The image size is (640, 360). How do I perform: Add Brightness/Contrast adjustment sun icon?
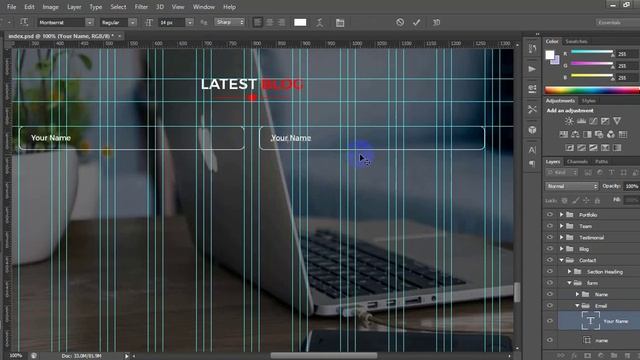tap(569, 121)
